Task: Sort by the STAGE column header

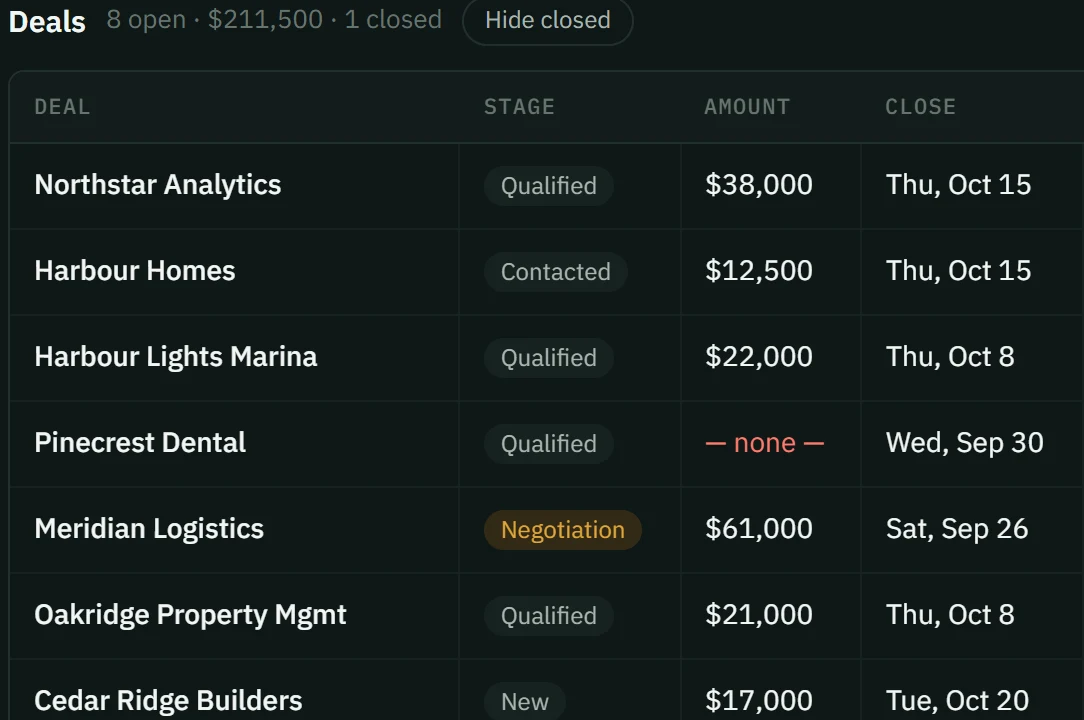Action: point(519,107)
